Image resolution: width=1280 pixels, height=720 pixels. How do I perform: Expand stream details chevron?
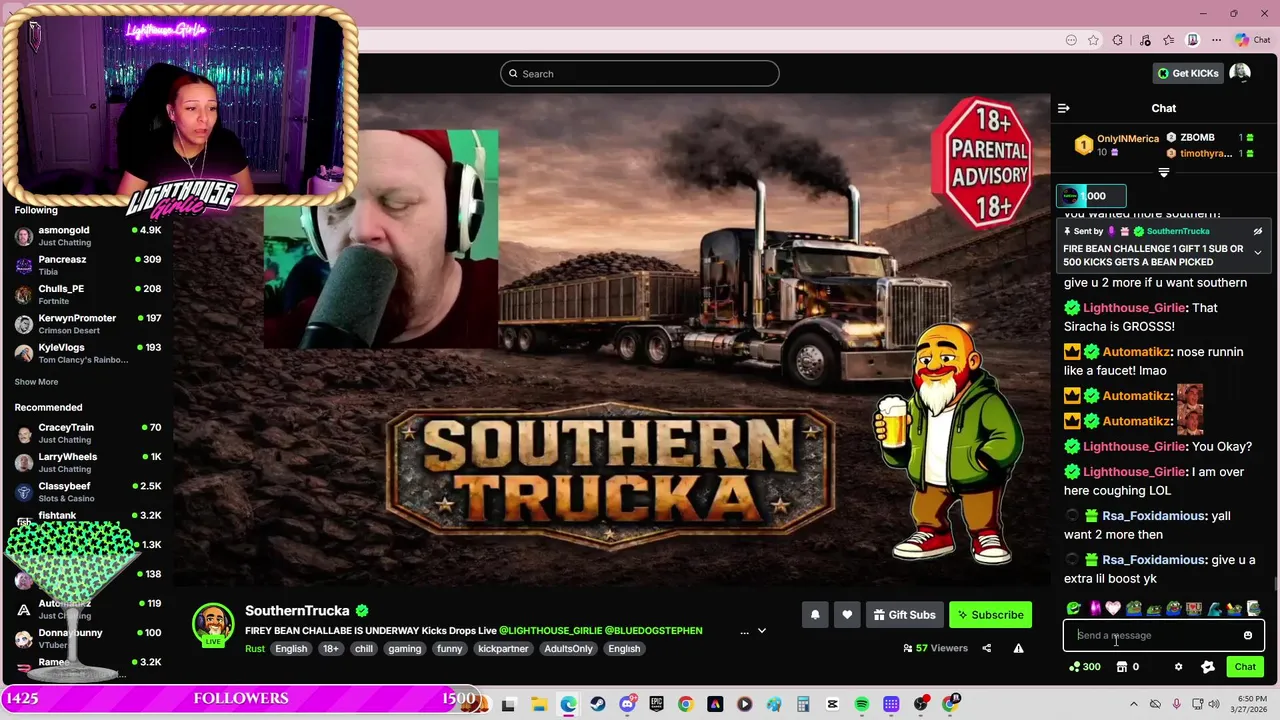[761, 631]
